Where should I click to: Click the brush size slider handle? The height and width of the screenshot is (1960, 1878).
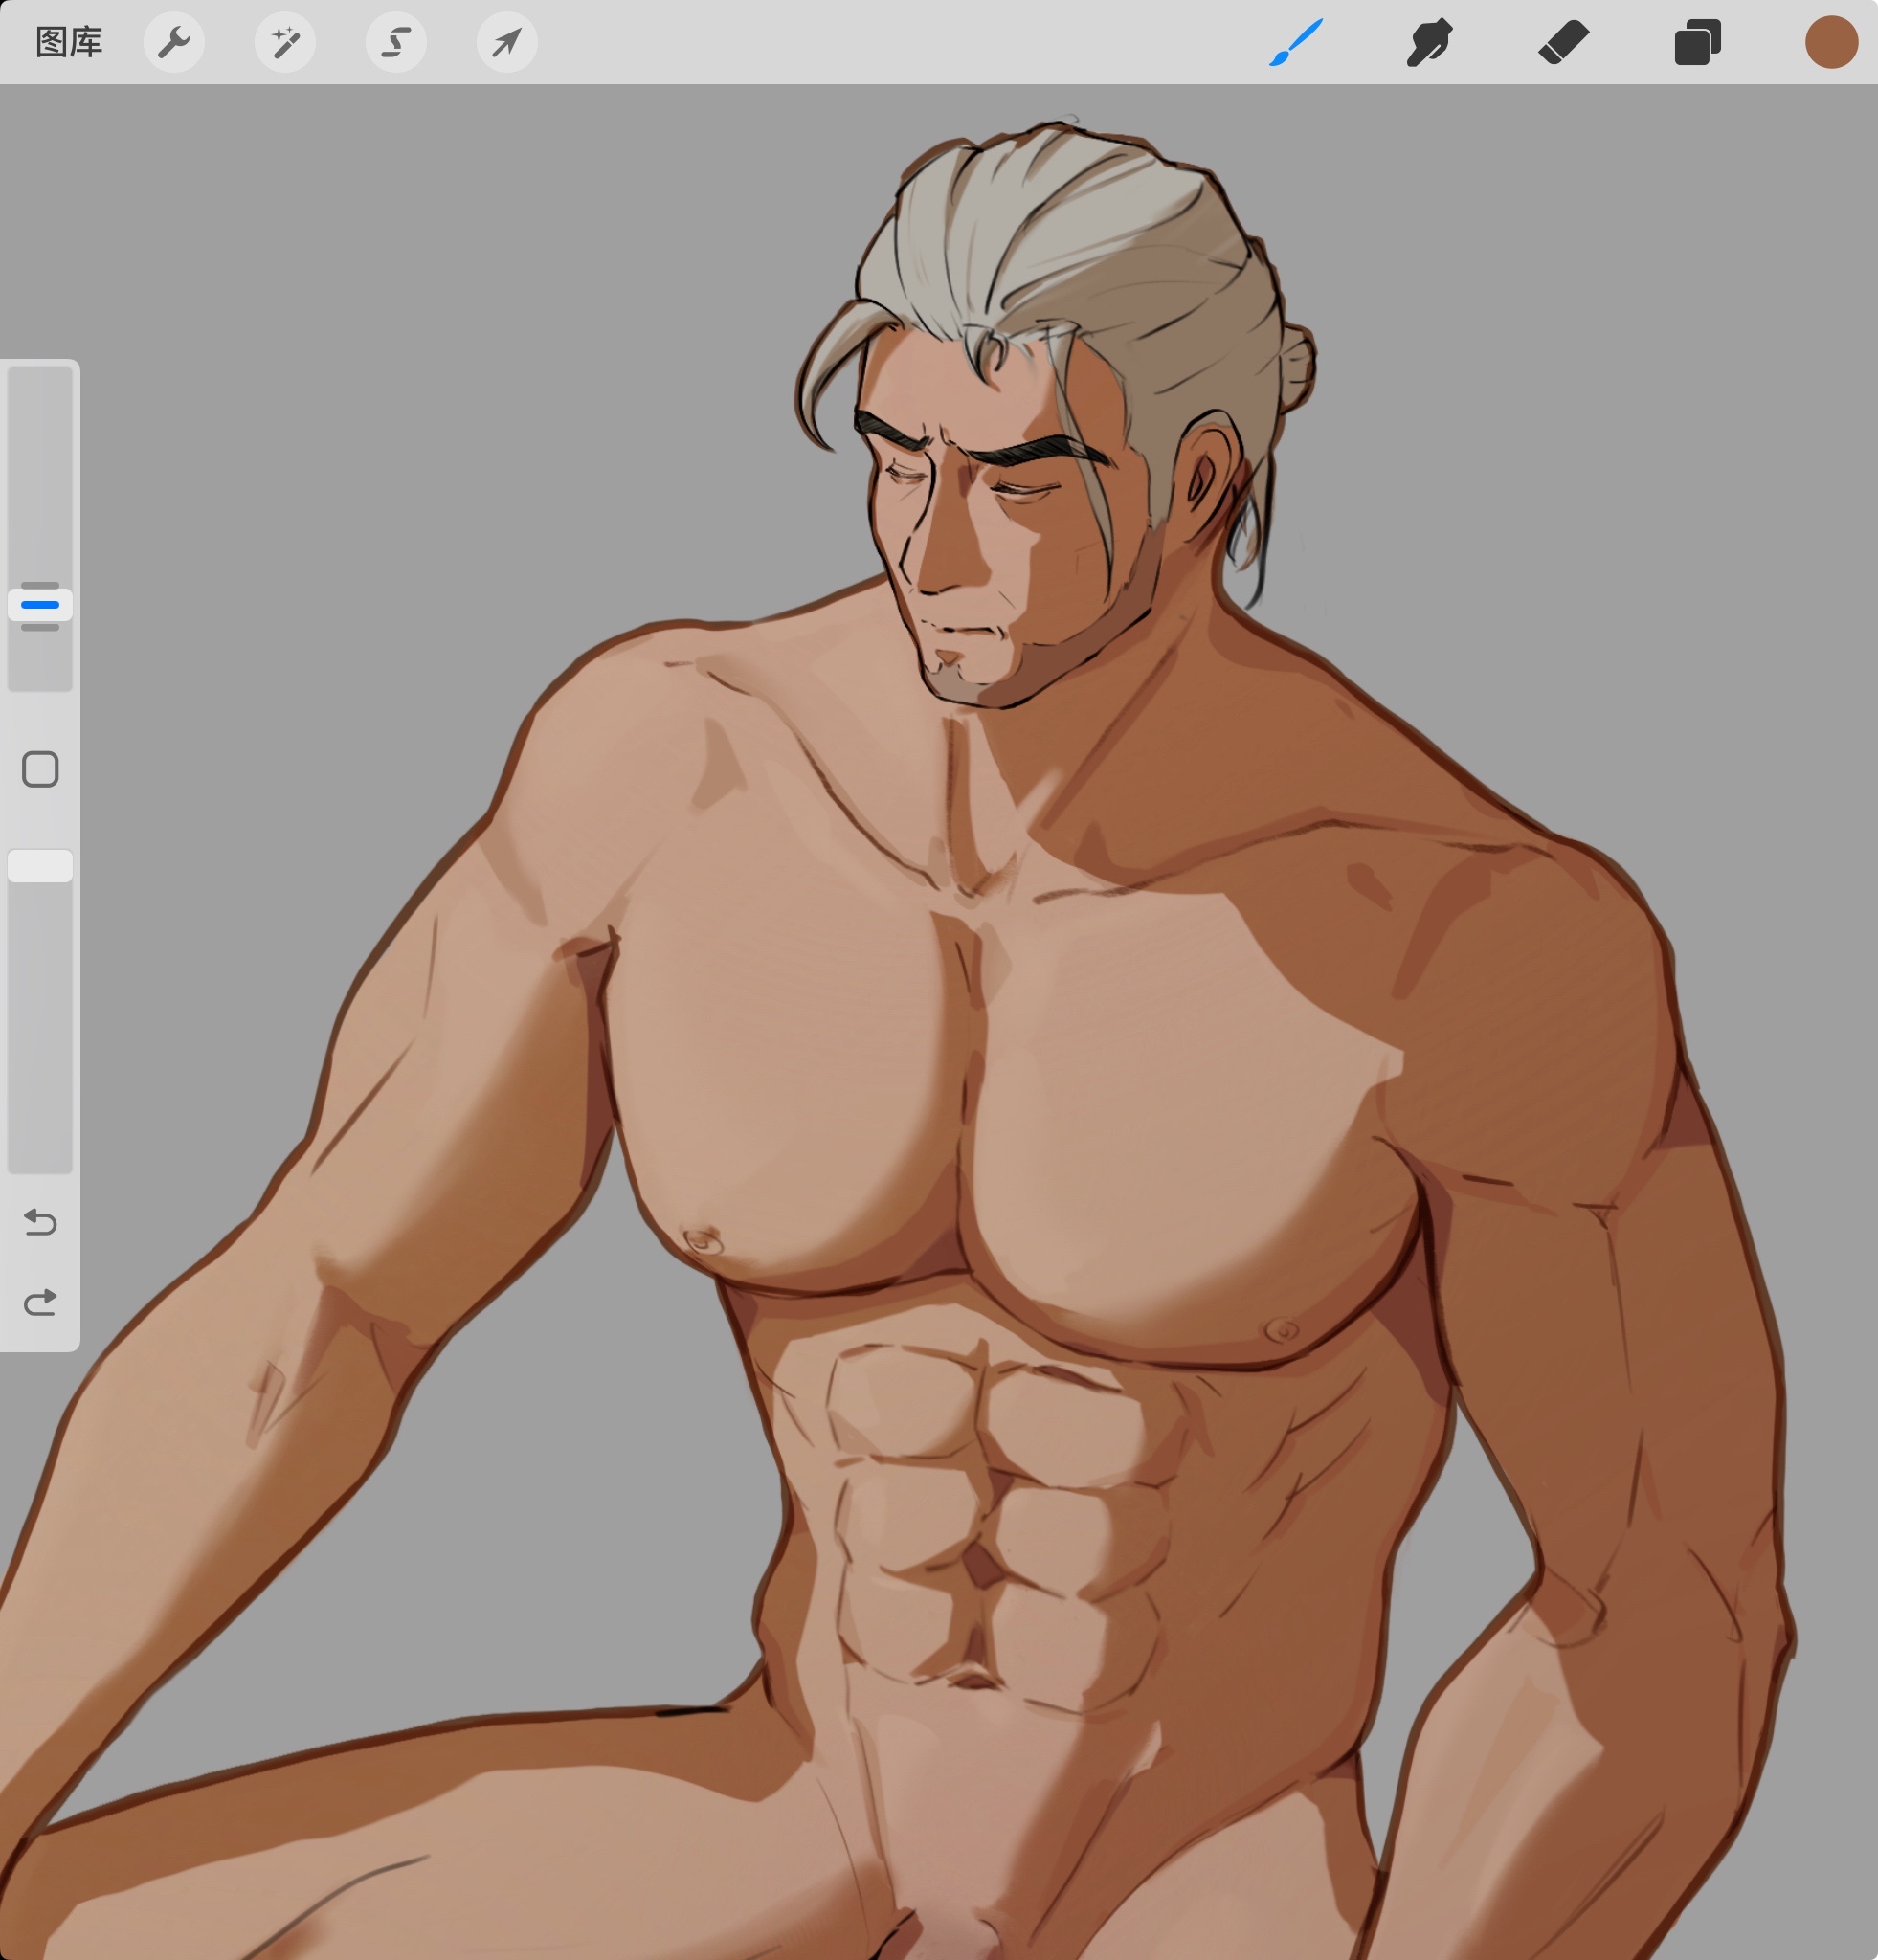coord(40,605)
